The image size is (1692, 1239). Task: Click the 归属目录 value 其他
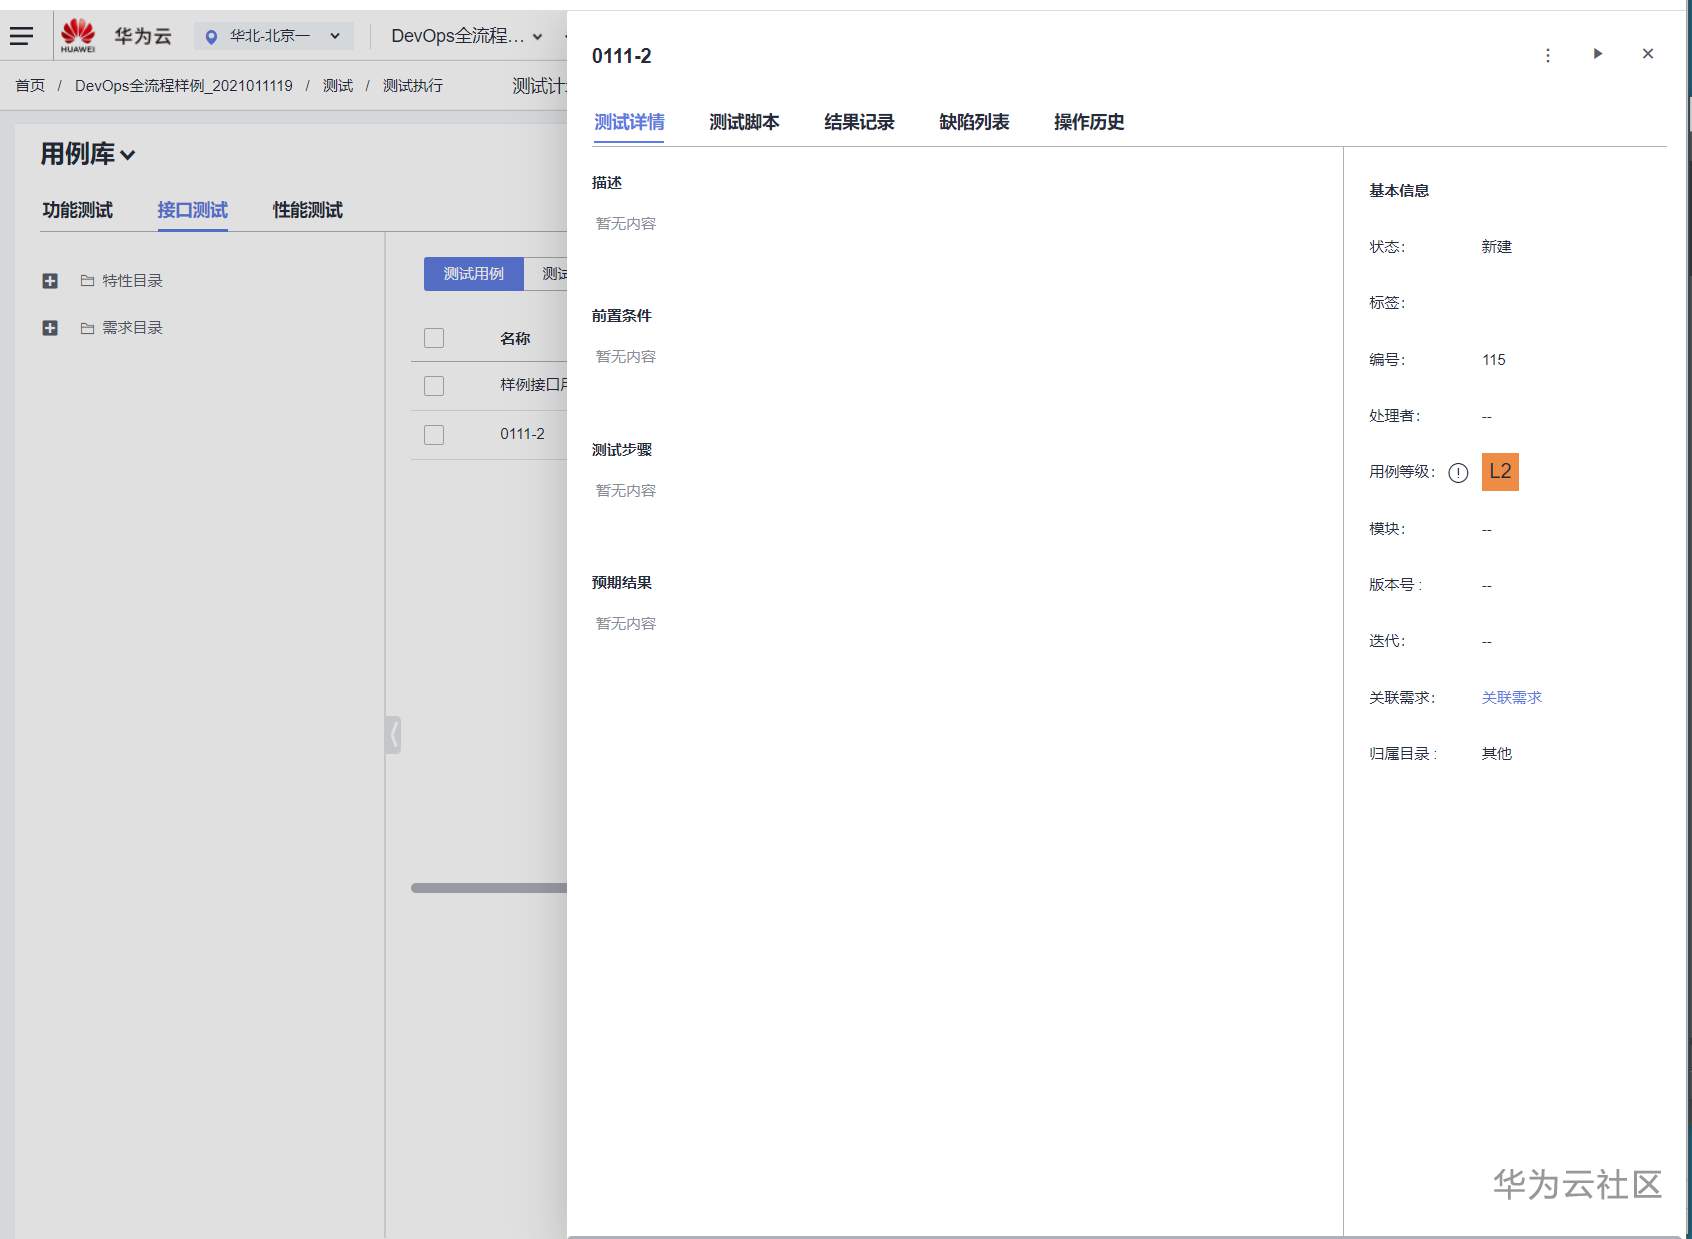(x=1497, y=754)
